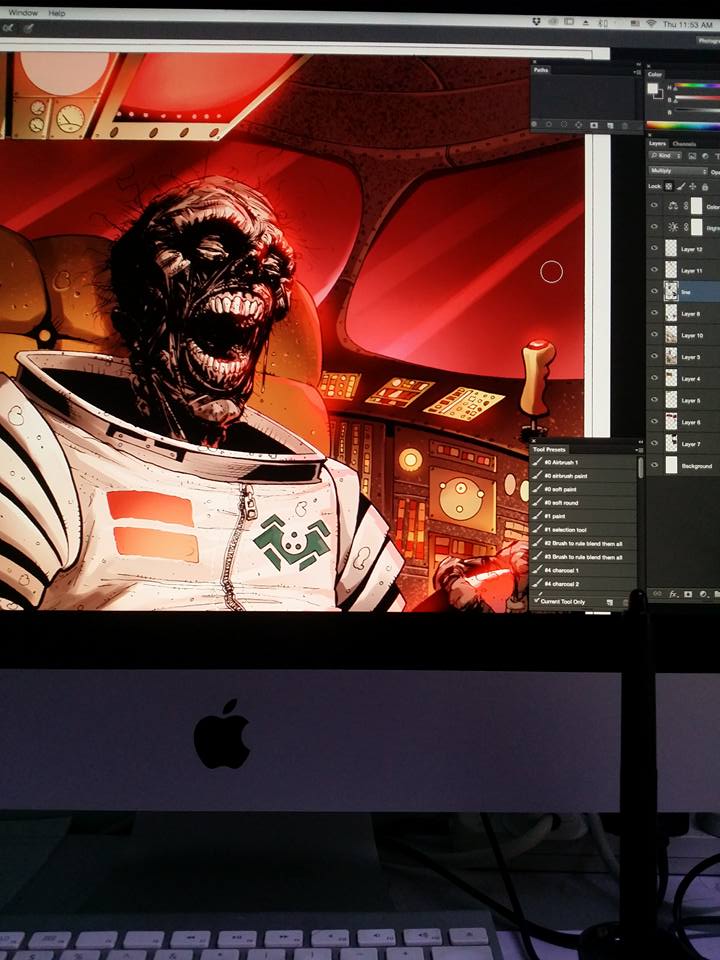Add layer mask icon in Layers panel
Viewport: 720px width, 960px height.
[688, 594]
